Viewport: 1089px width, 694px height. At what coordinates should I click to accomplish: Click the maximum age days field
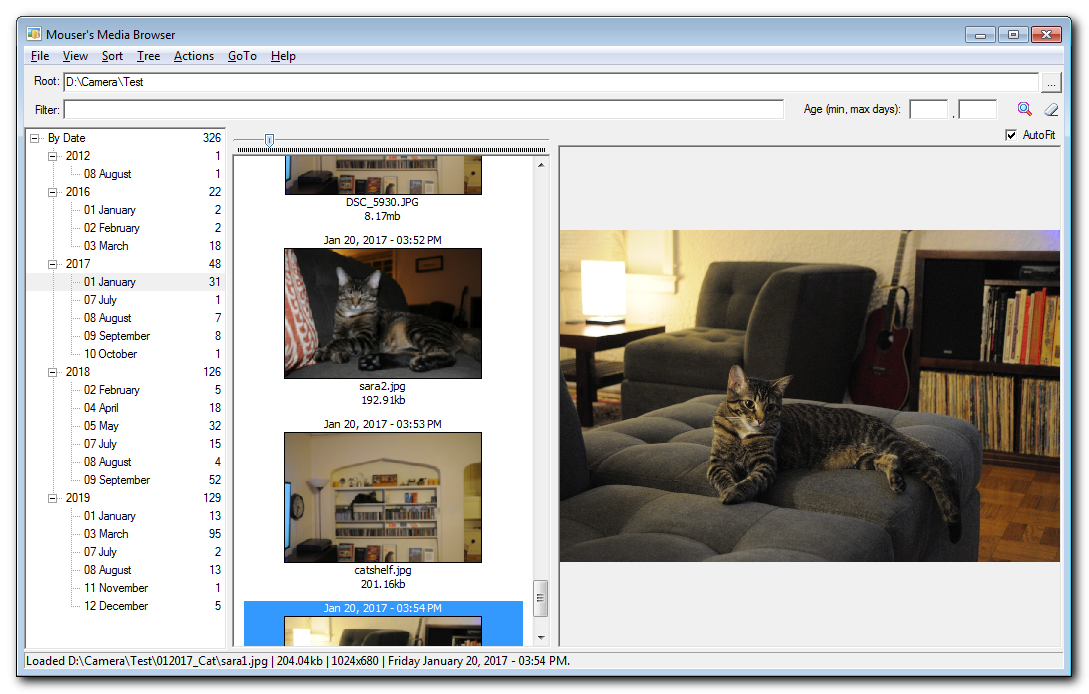click(x=978, y=109)
